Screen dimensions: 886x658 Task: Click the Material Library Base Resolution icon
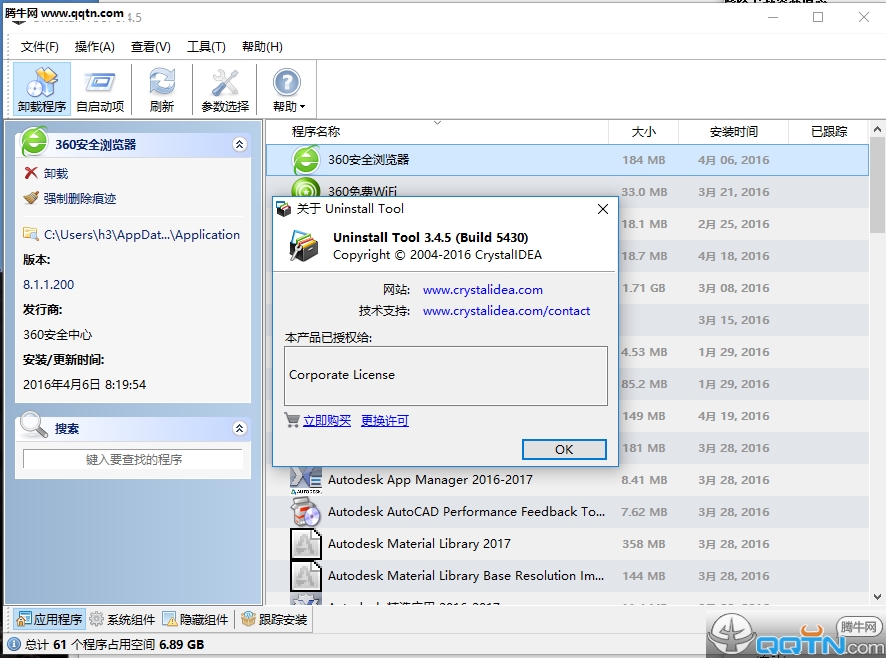pyautogui.click(x=306, y=575)
